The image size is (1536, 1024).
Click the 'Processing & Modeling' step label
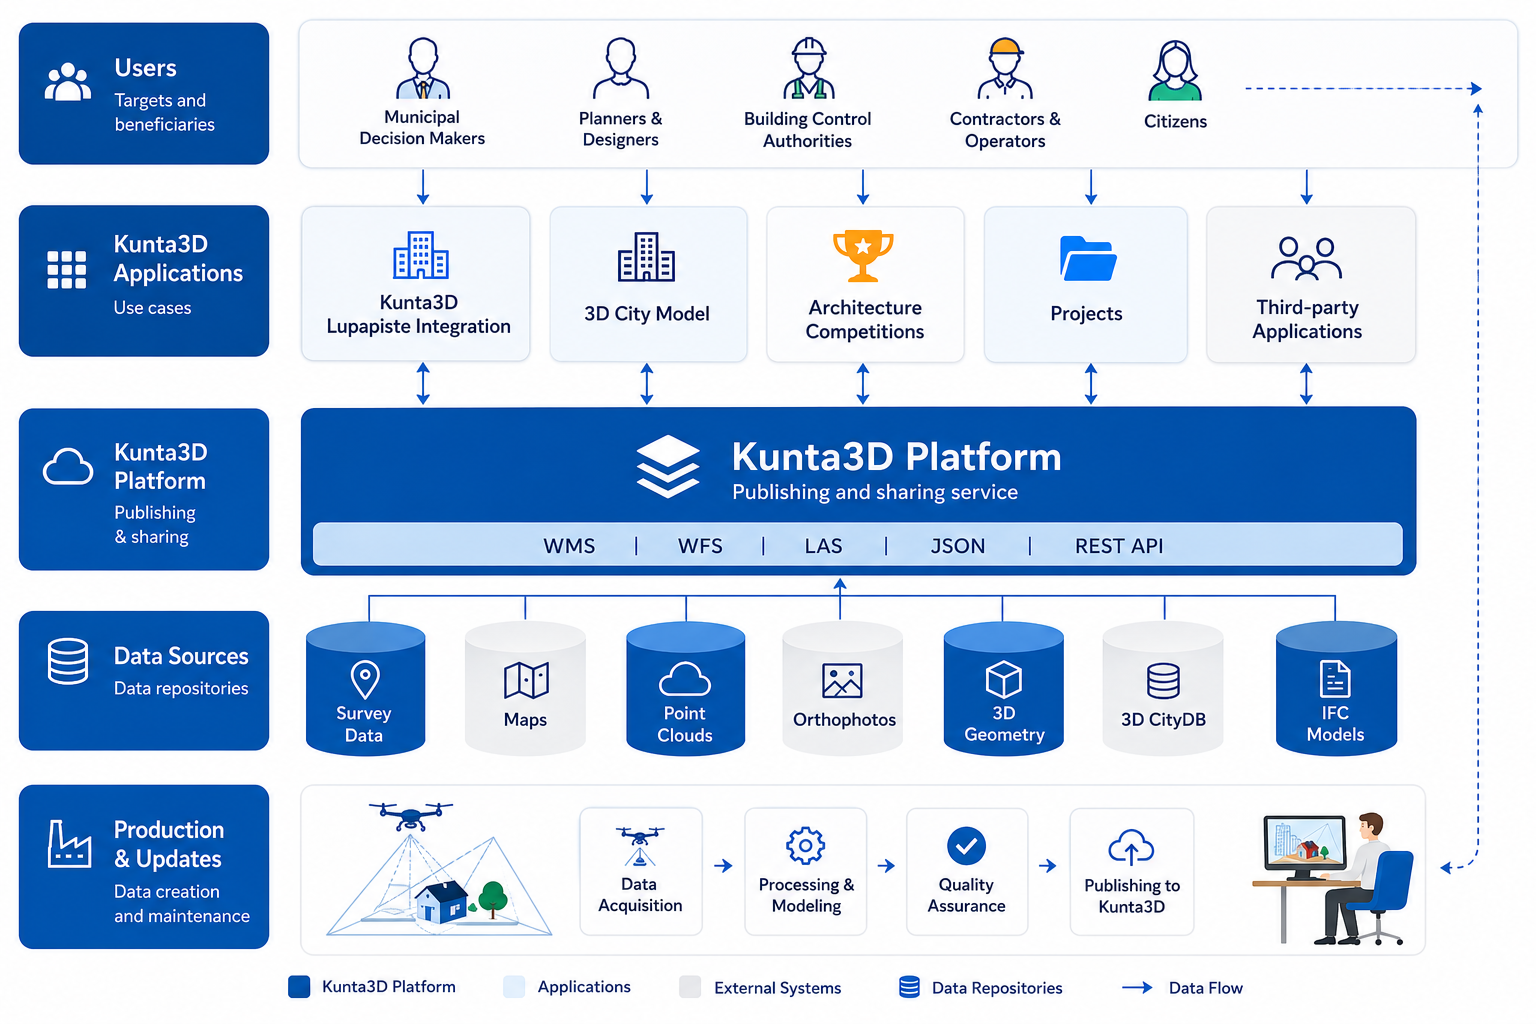tap(806, 895)
